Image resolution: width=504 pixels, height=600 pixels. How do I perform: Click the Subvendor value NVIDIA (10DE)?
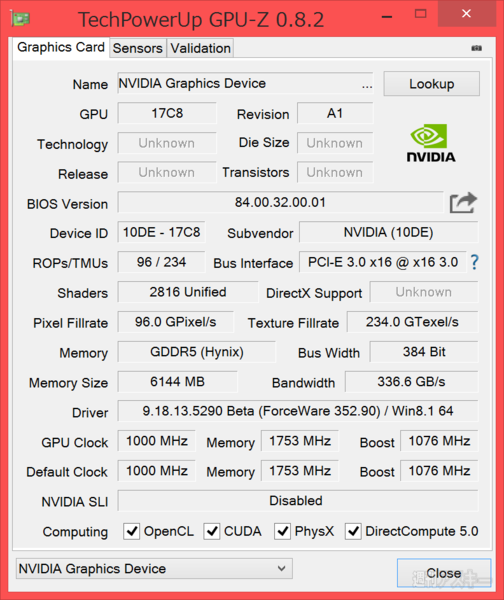pos(389,232)
